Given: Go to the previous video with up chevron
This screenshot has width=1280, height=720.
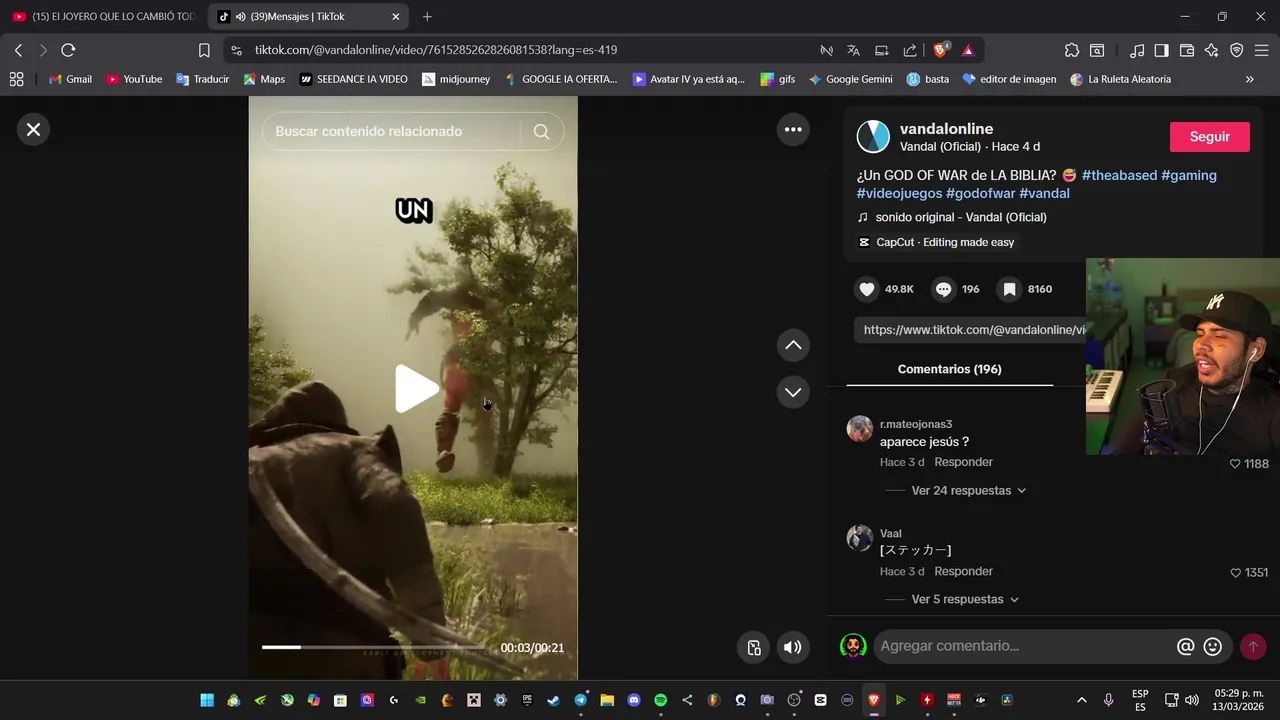Looking at the screenshot, I should (793, 345).
